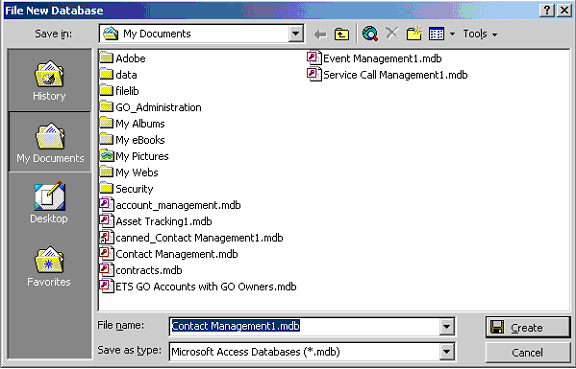This screenshot has height=369, width=576.
Task: Select the My eBooks folder
Action: click(132, 140)
